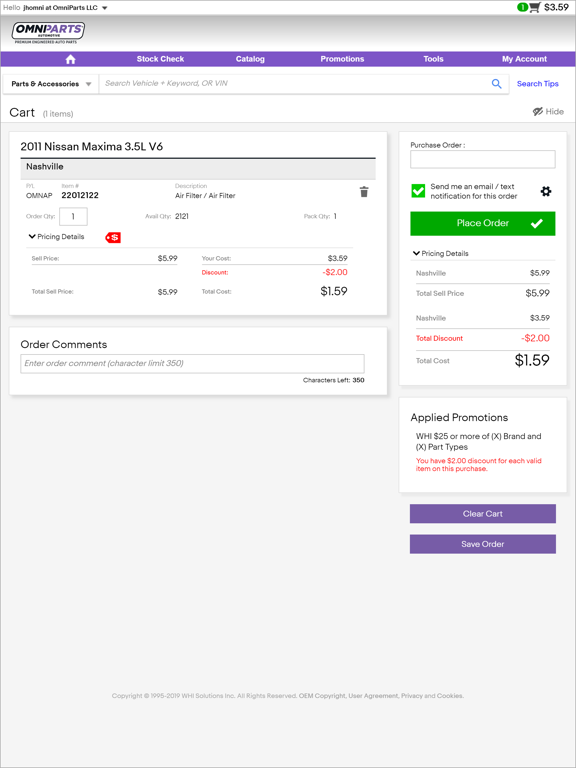Click the Characters Left: 350 counter
The width and height of the screenshot is (576, 768).
[334, 380]
